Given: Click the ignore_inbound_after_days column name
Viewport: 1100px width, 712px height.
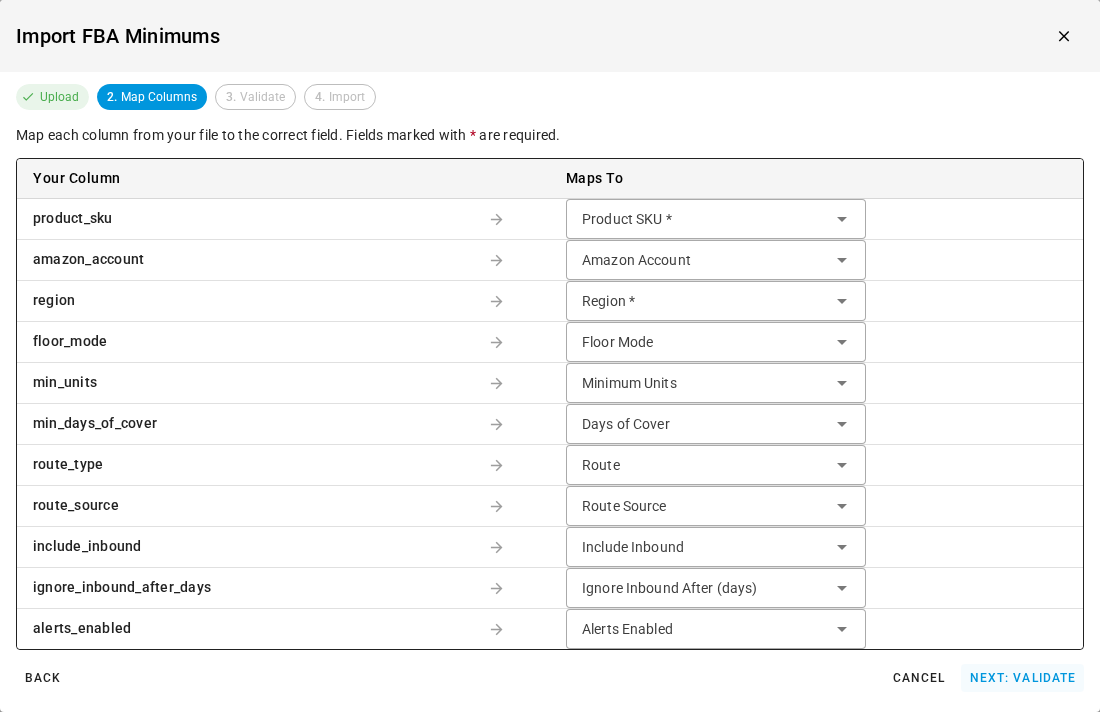Looking at the screenshot, I should (x=122, y=587).
